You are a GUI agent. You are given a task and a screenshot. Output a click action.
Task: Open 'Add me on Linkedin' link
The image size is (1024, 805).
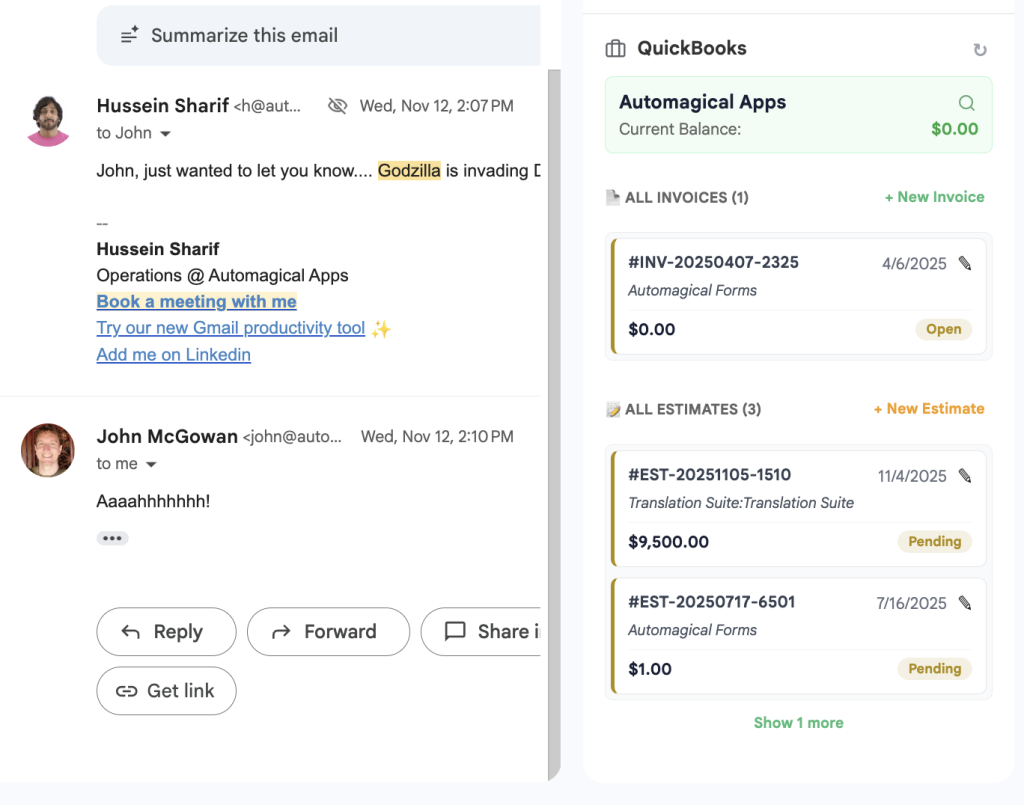(173, 355)
